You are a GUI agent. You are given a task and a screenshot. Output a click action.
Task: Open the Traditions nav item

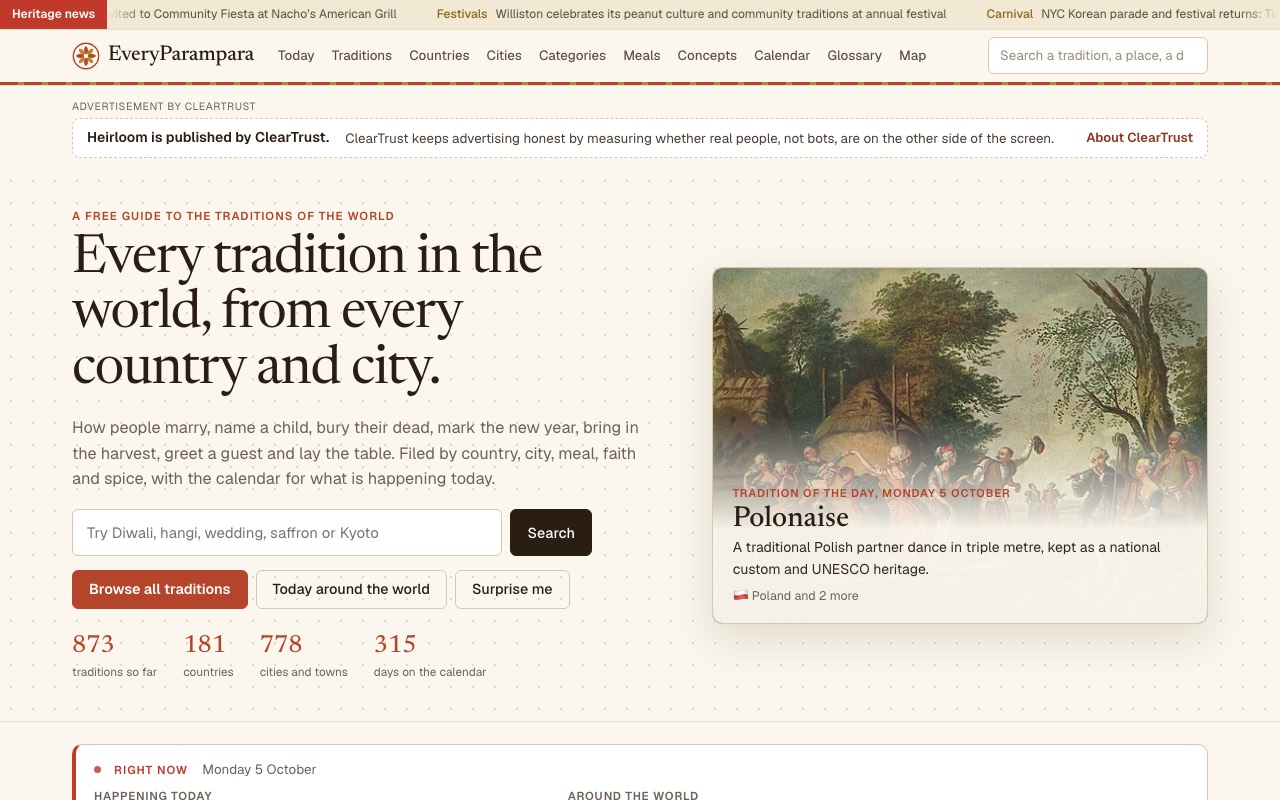[362, 56]
